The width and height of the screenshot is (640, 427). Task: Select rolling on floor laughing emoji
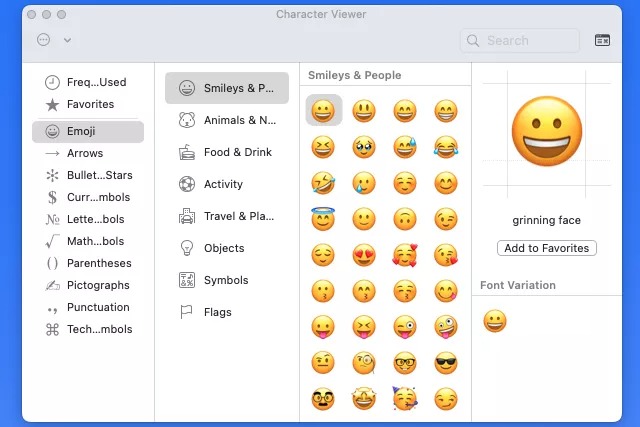[323, 183]
